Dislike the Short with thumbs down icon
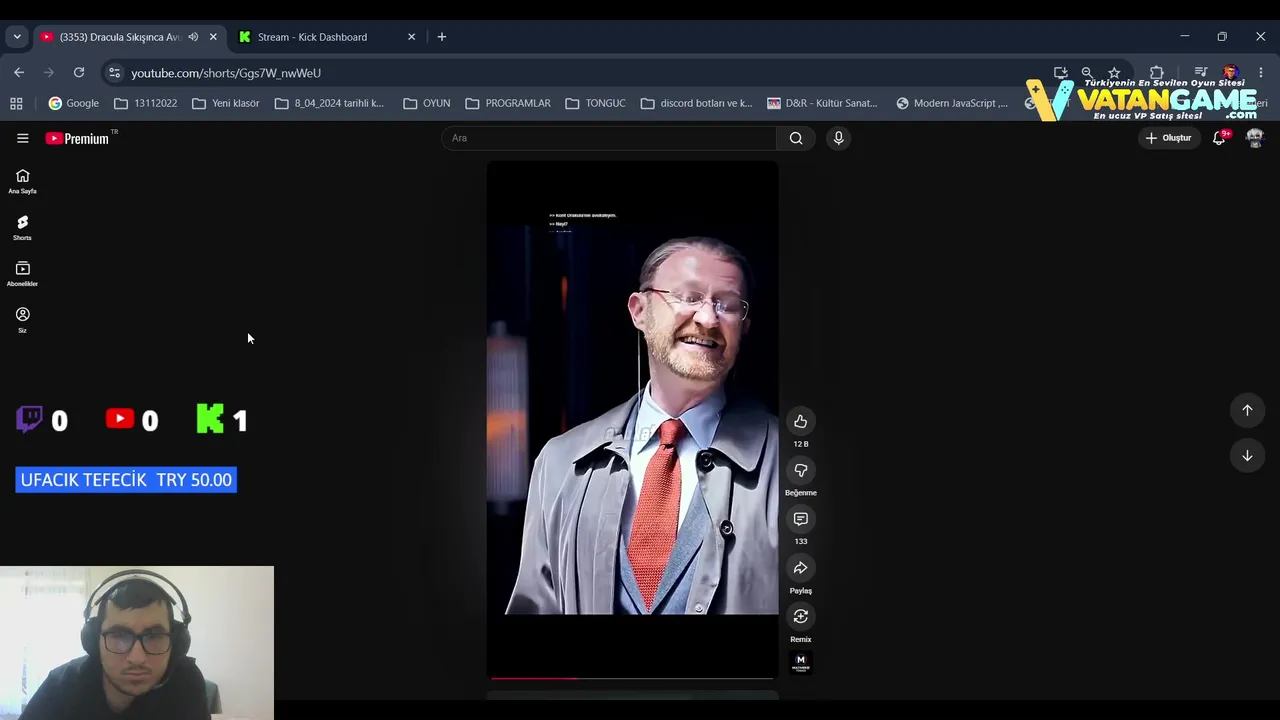 click(x=800, y=471)
